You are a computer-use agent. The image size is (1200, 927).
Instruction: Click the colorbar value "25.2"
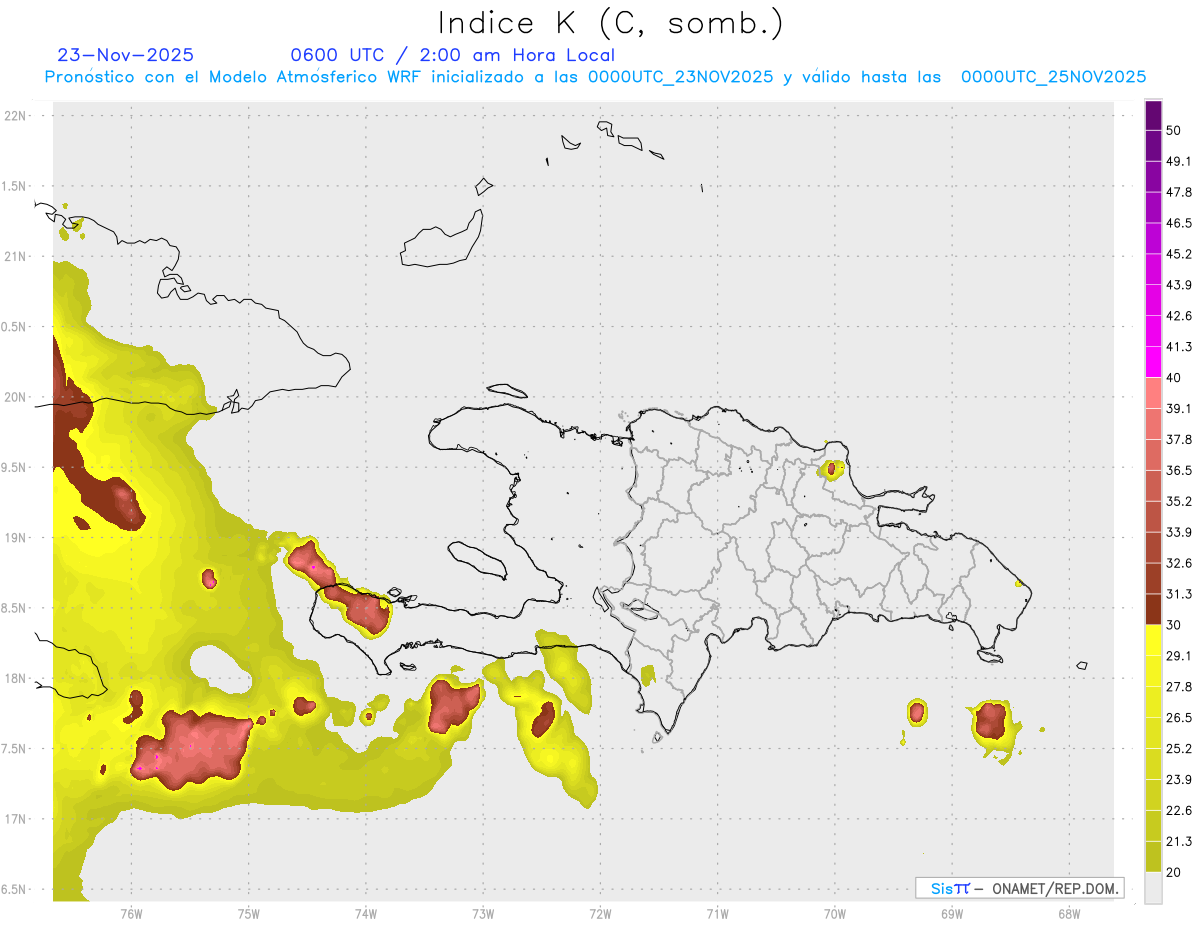tap(1179, 748)
